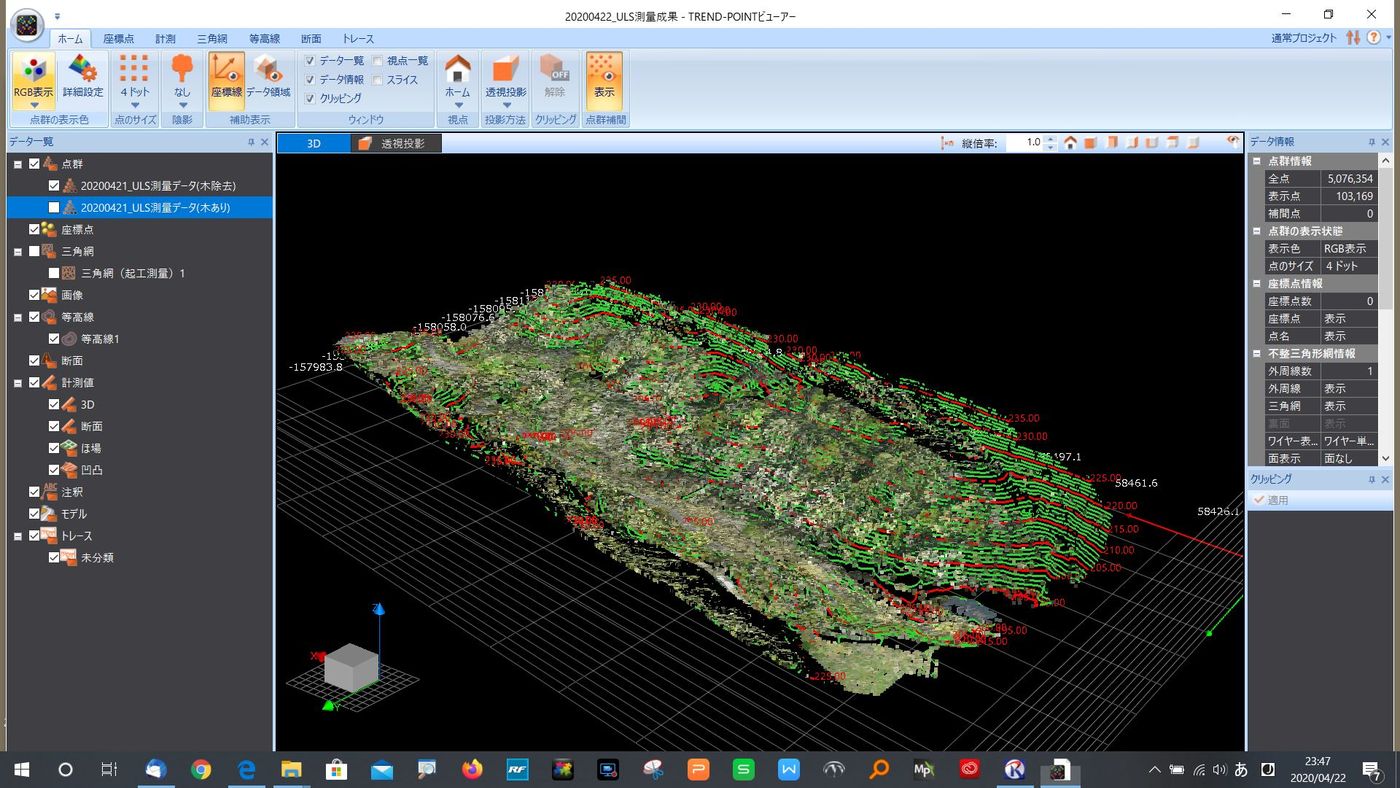
Task: Open 詳細設定 detailed color settings
Action: pyautogui.click(x=83, y=76)
